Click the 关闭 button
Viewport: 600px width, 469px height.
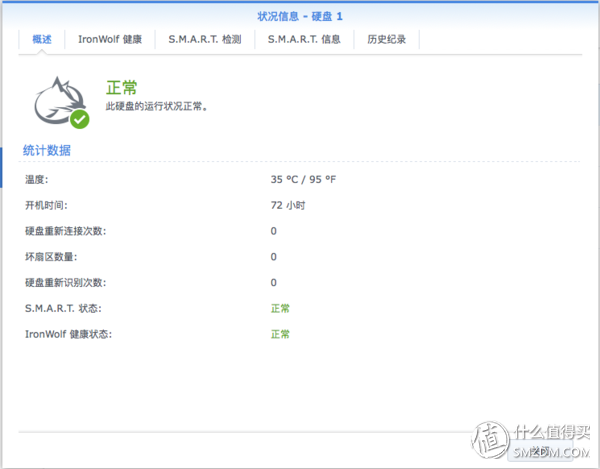540,451
